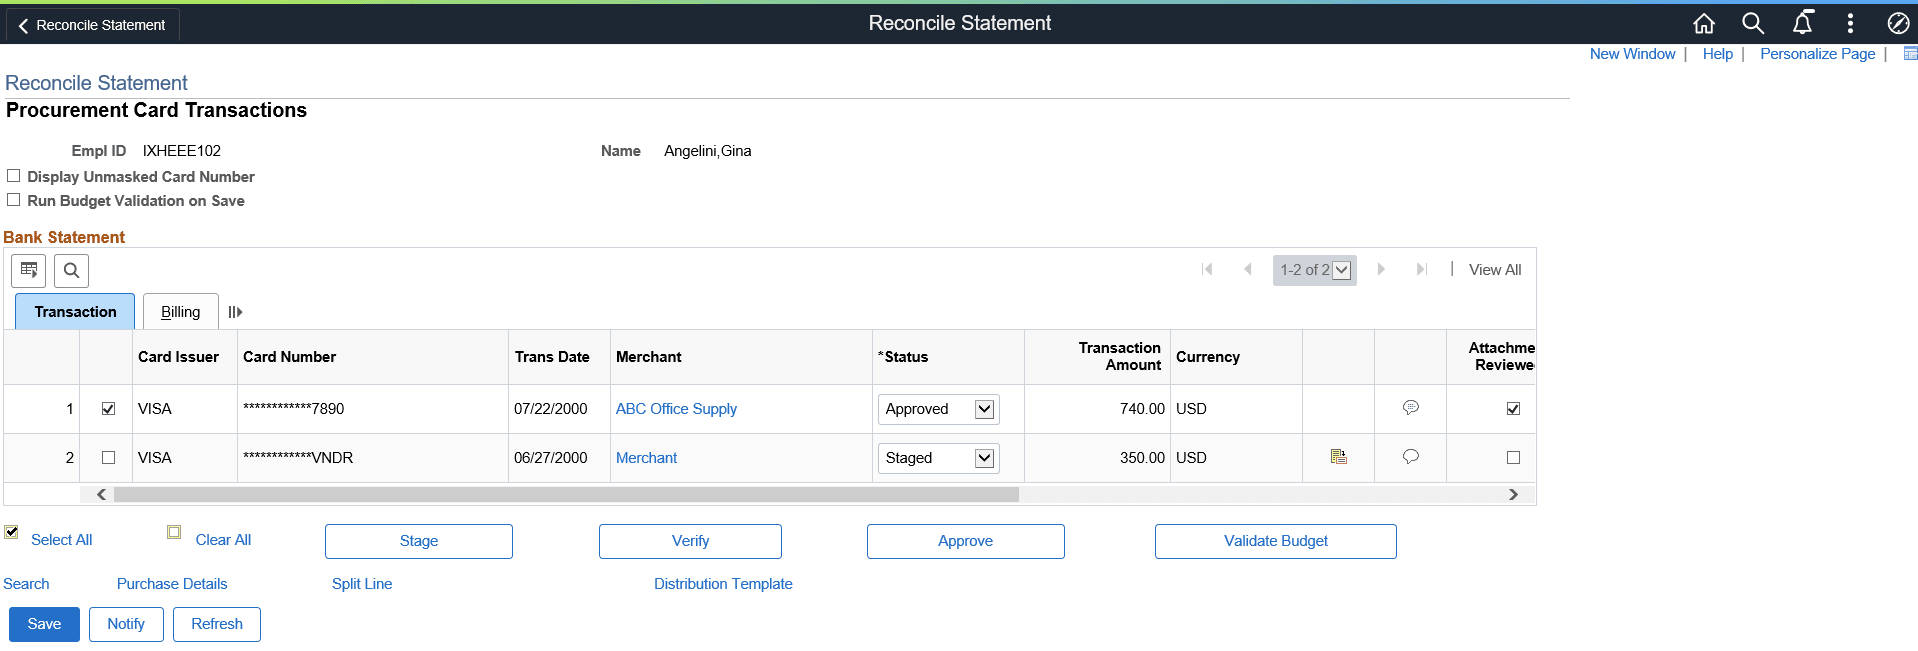Uncheck the row 1 selection checkbox

pyautogui.click(x=109, y=408)
